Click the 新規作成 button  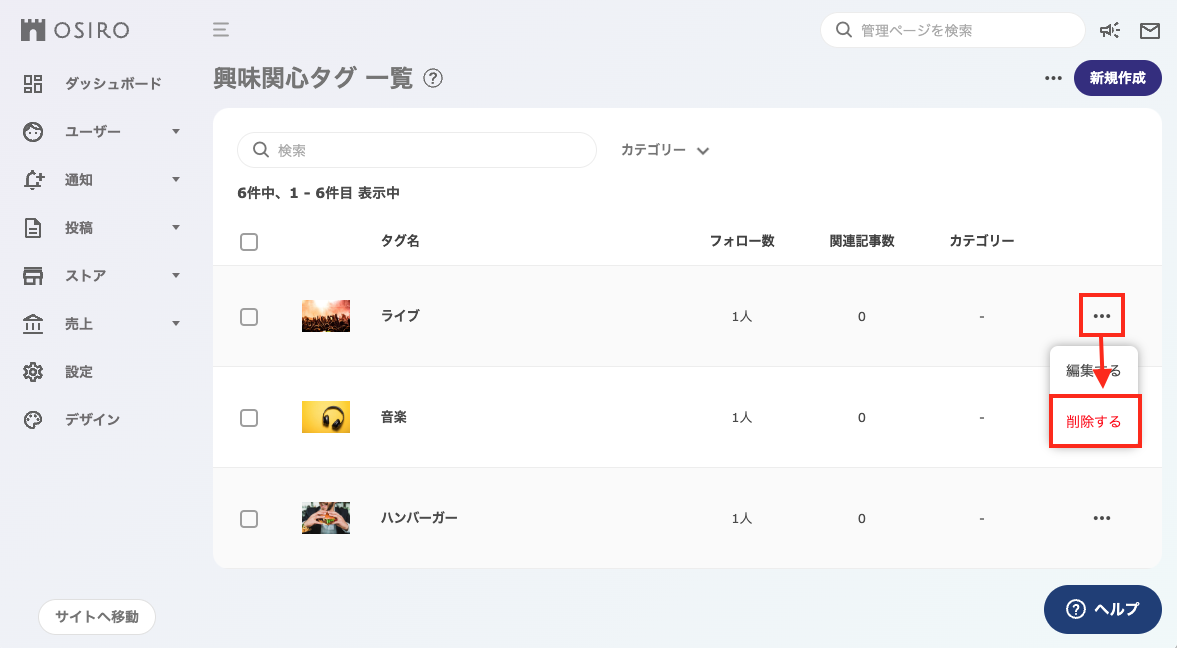(x=1117, y=78)
